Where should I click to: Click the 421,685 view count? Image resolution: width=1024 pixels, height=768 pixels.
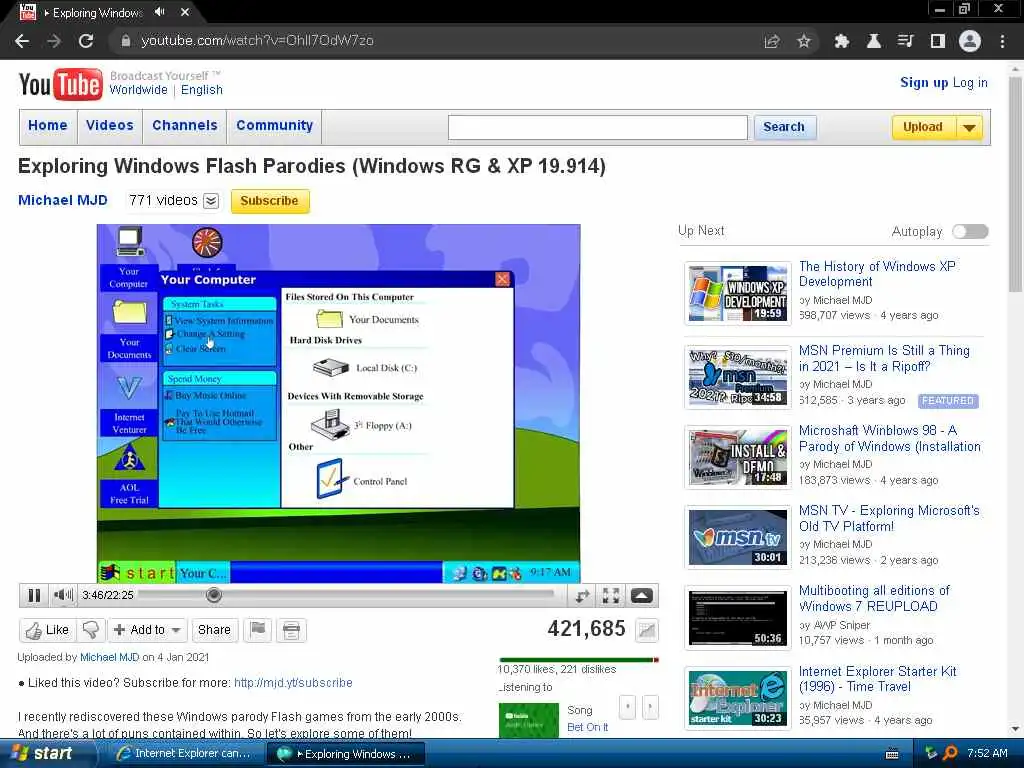tap(586, 628)
